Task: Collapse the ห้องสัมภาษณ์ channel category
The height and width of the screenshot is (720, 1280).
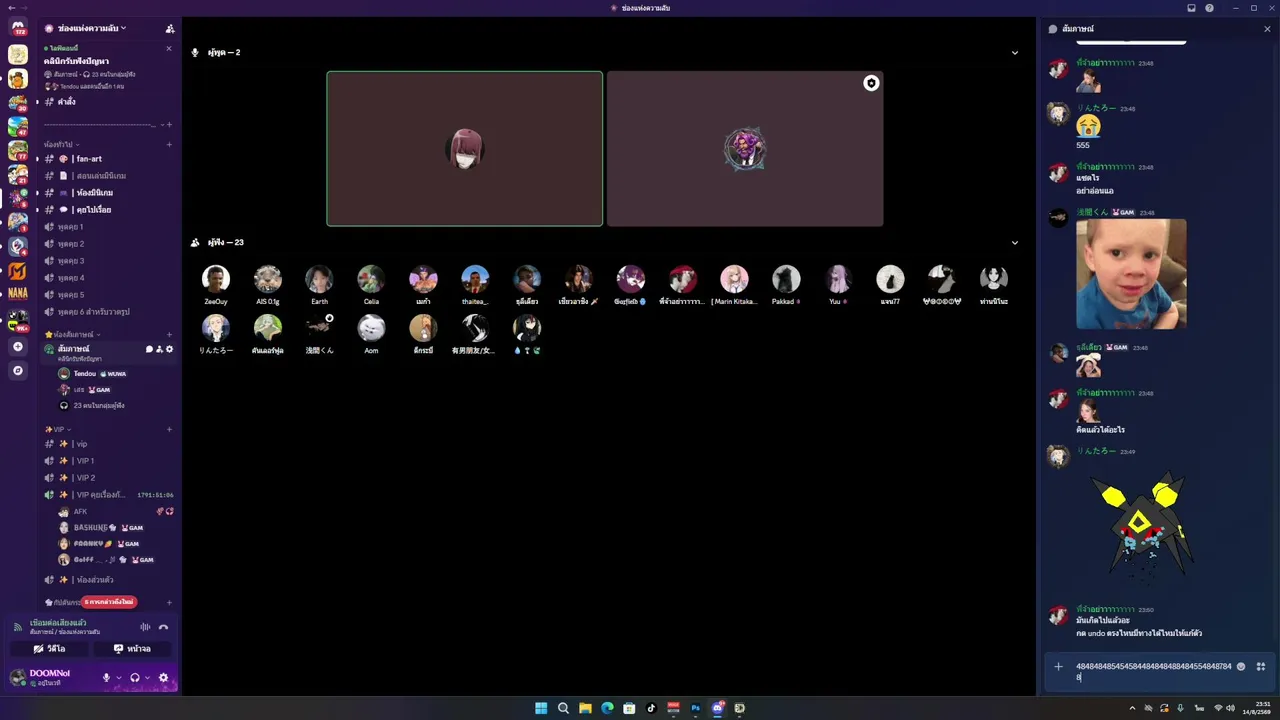Action: [x=73, y=334]
